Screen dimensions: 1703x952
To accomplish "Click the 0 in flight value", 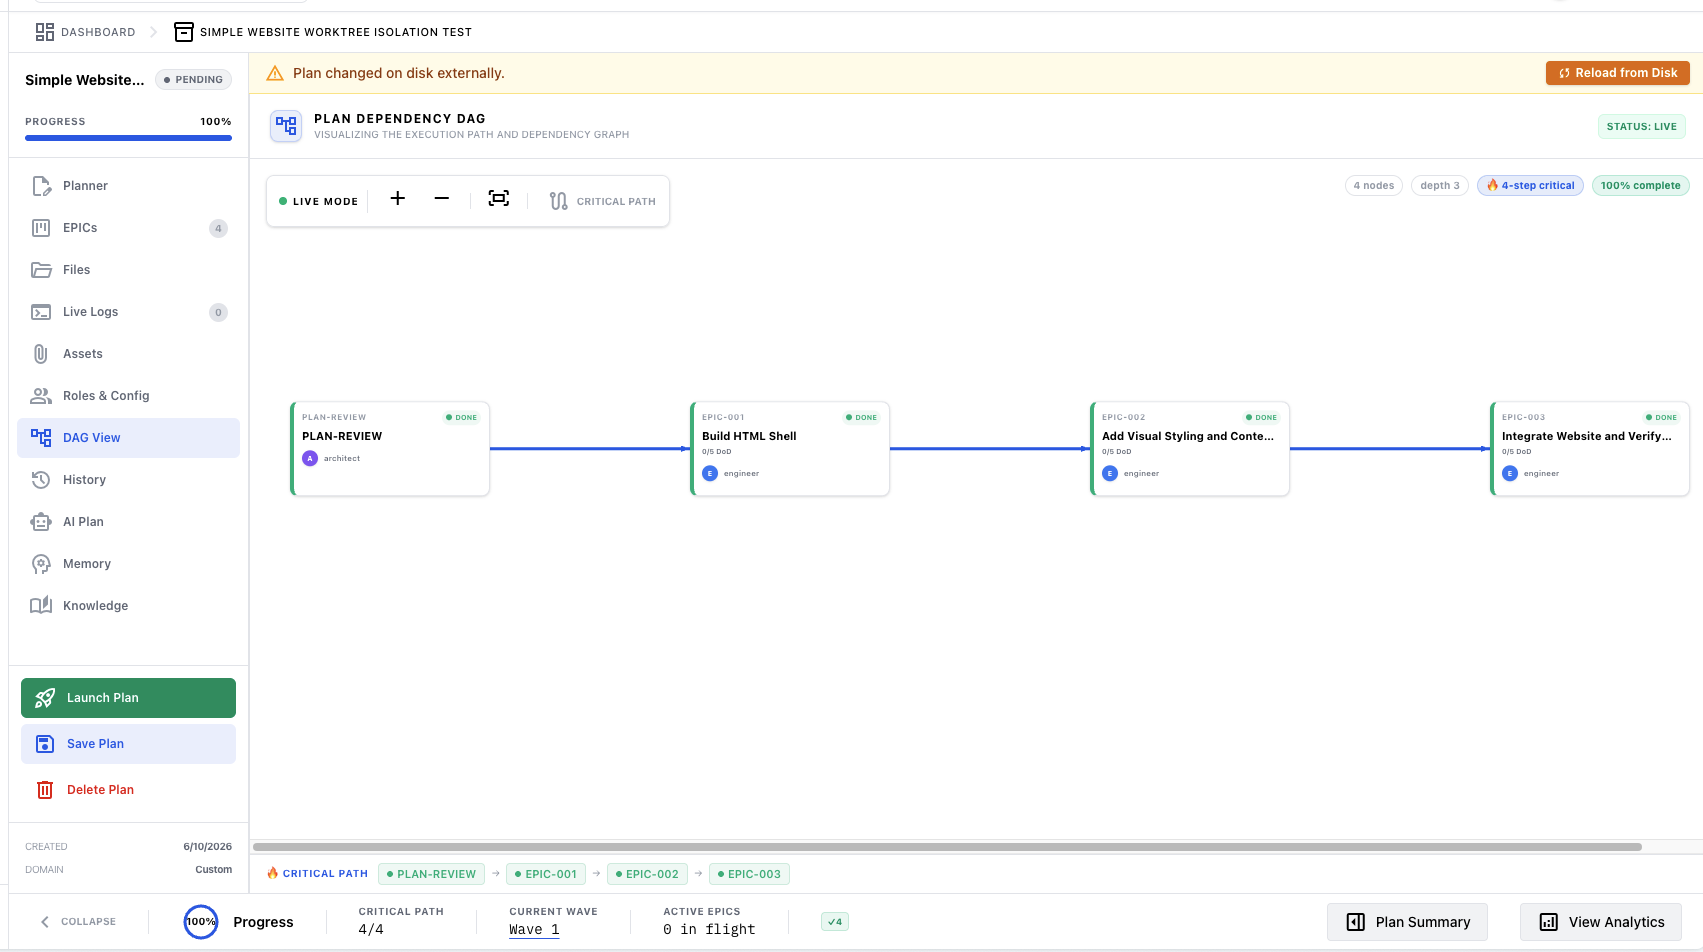I will pos(709,930).
